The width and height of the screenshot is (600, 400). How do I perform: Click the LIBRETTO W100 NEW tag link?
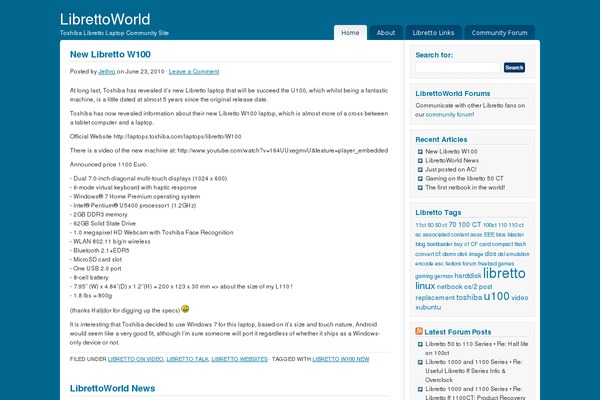coord(341,359)
